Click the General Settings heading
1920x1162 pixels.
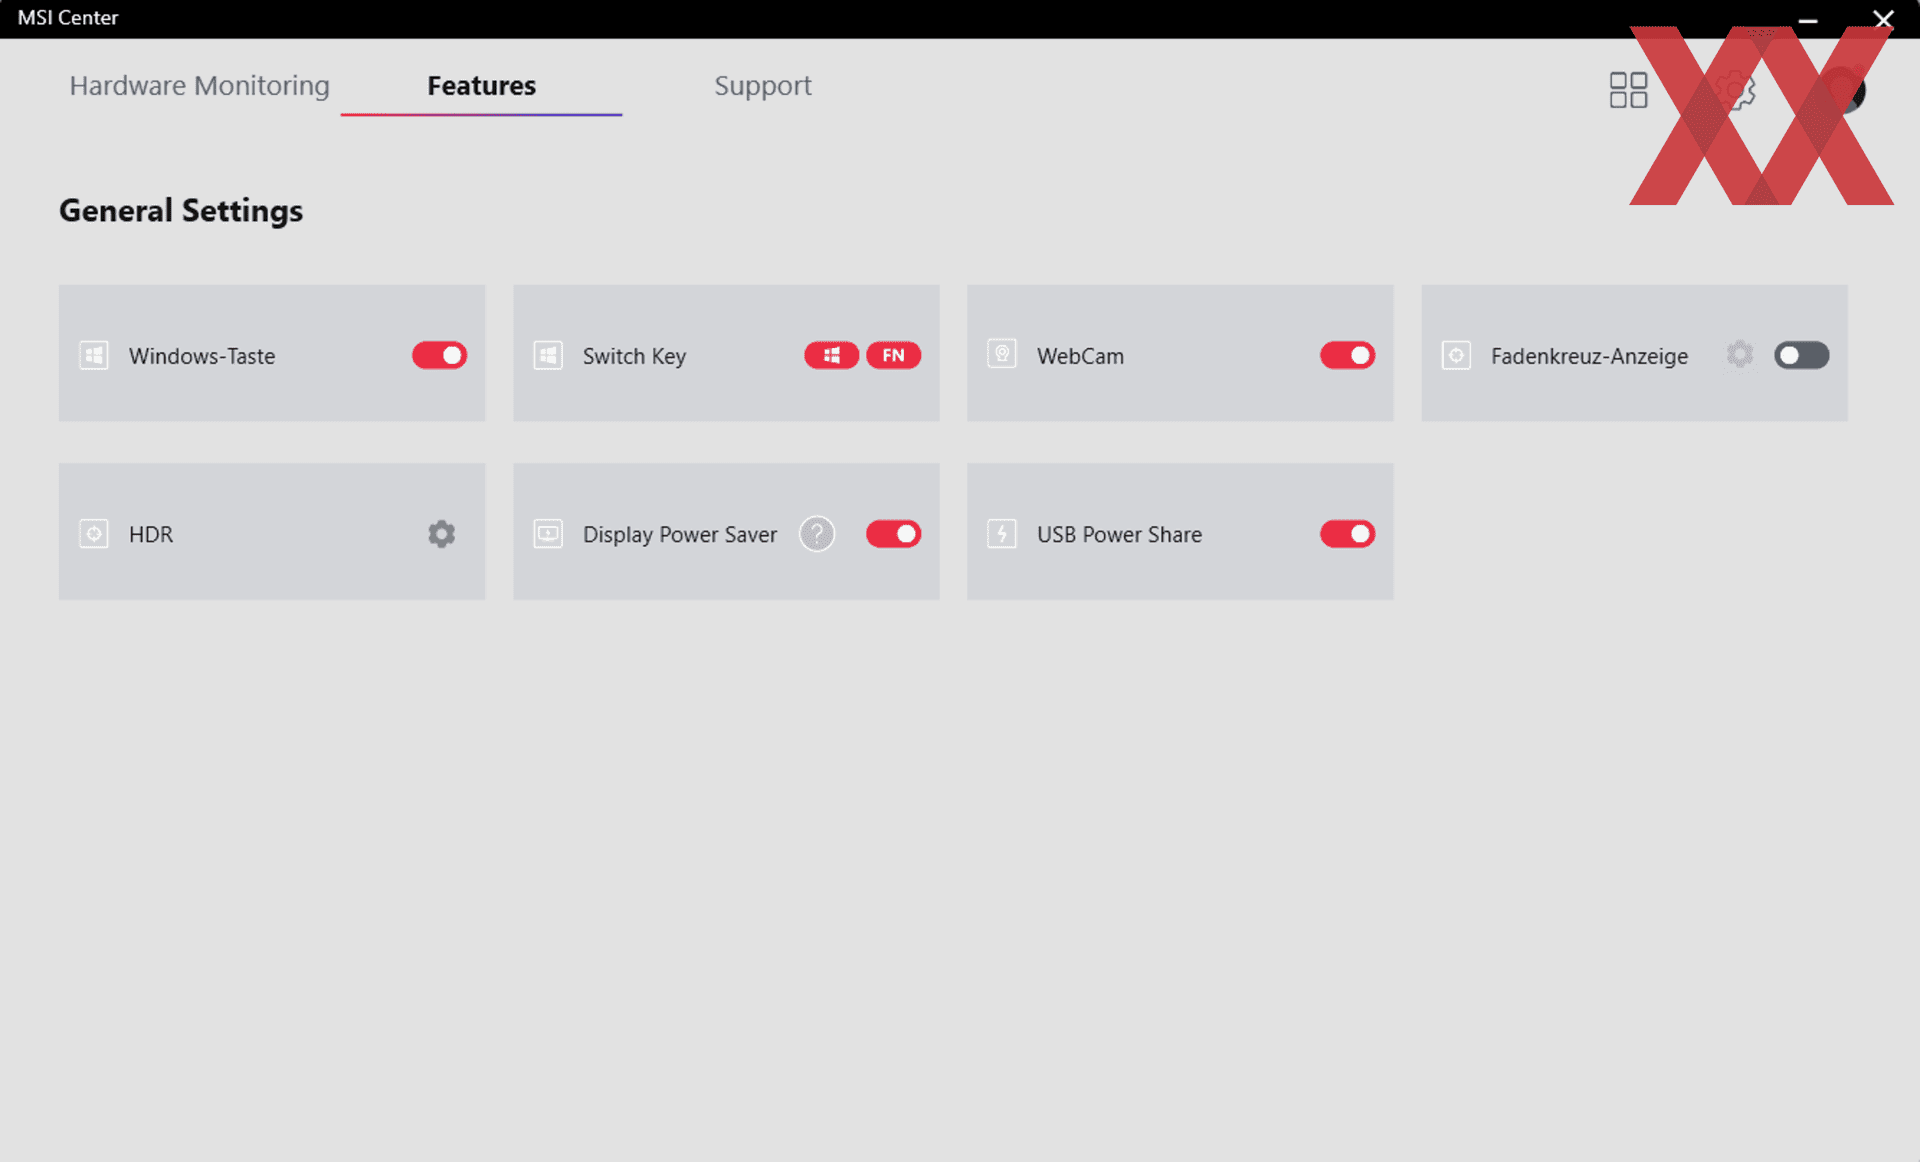pyautogui.click(x=181, y=211)
